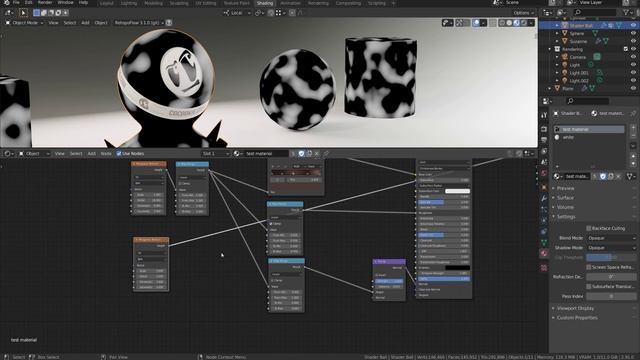Toggle the Subsurface Translucency checkbox
The width and height of the screenshot is (640, 360).
pyautogui.click(x=588, y=287)
